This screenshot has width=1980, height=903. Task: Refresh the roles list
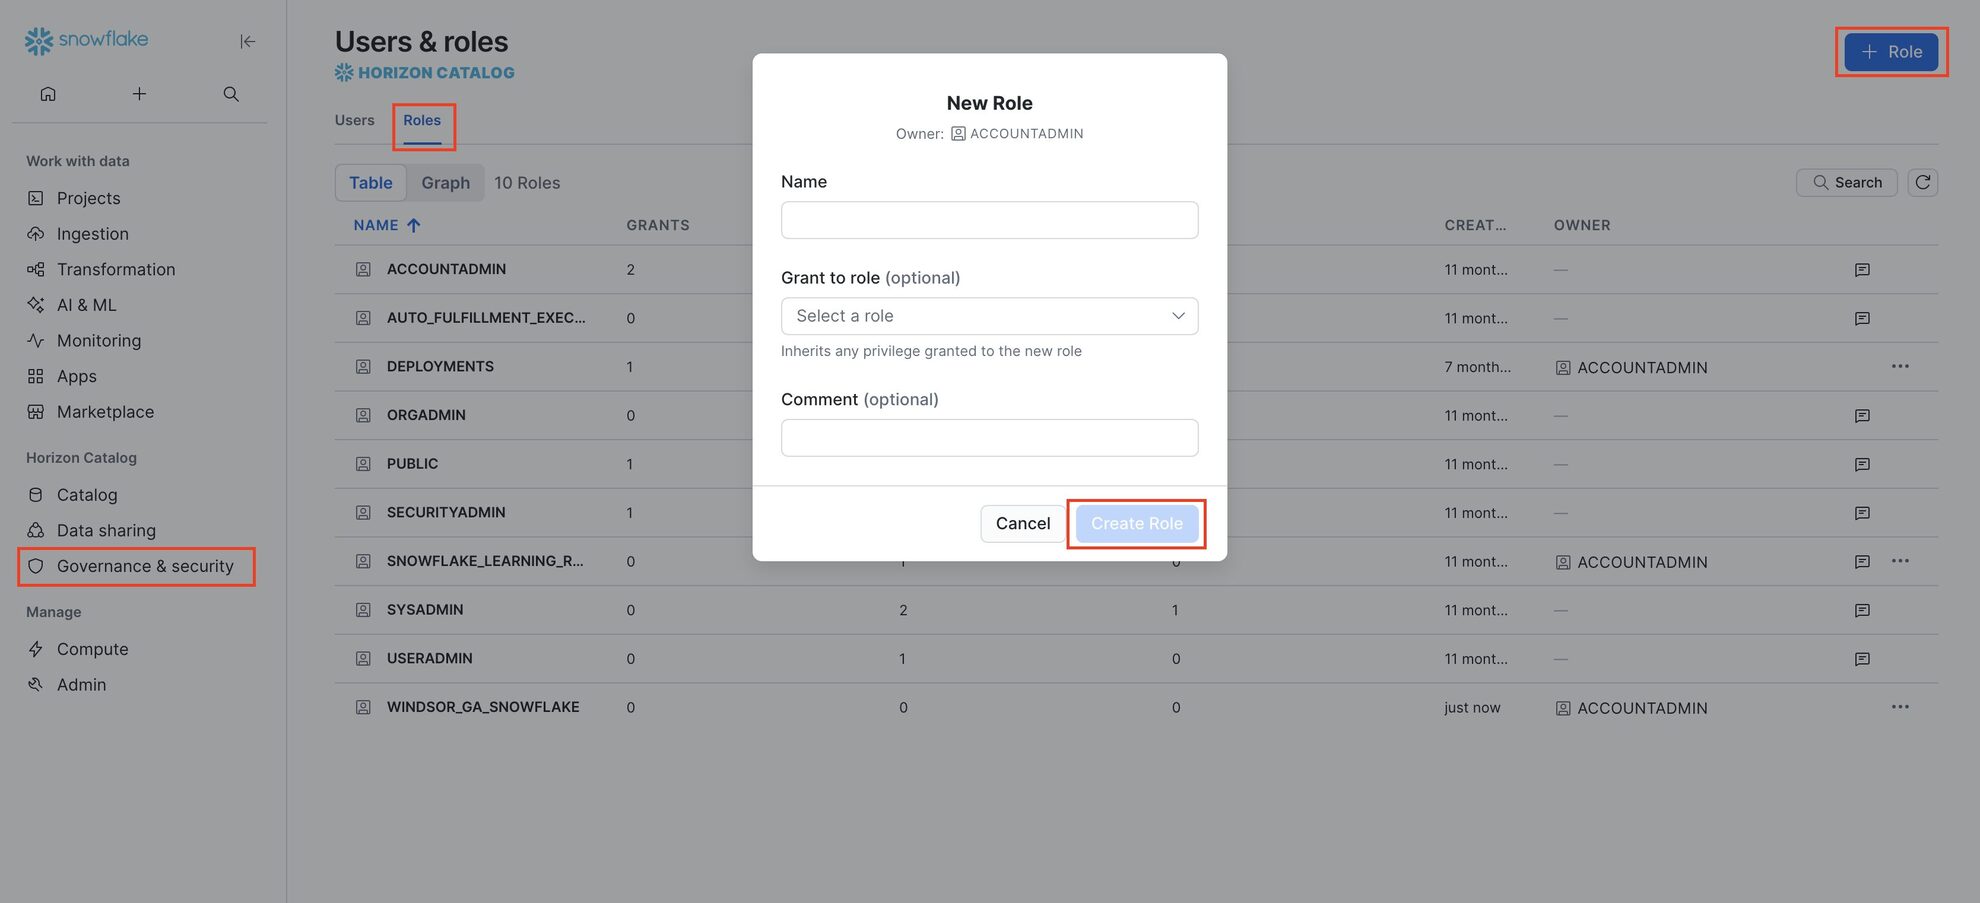point(1922,182)
